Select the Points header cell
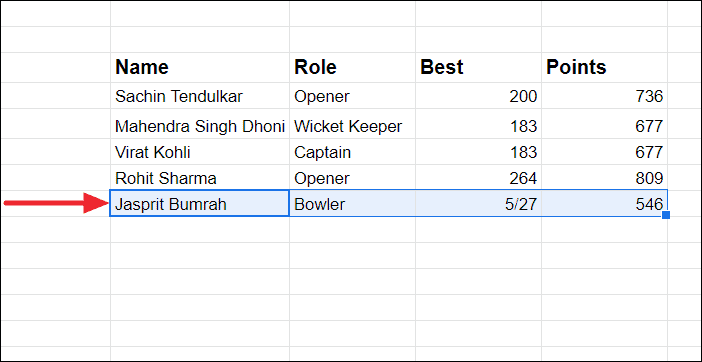 coord(604,68)
